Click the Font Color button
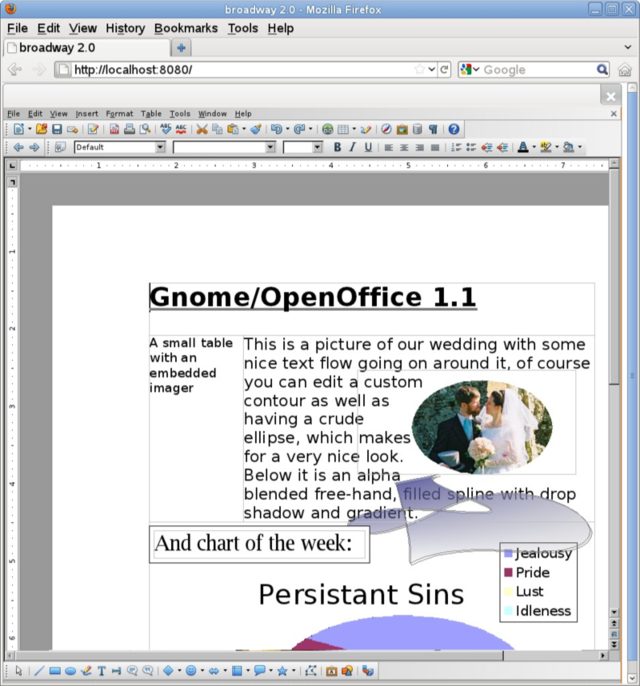The width and height of the screenshot is (640, 686). pyautogui.click(x=523, y=147)
